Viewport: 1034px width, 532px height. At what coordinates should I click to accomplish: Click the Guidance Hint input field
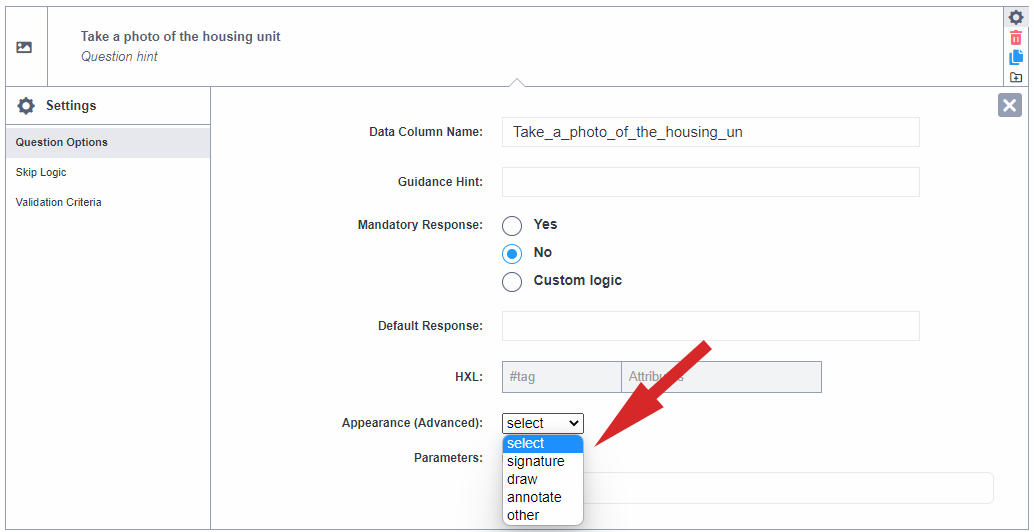tap(710, 182)
